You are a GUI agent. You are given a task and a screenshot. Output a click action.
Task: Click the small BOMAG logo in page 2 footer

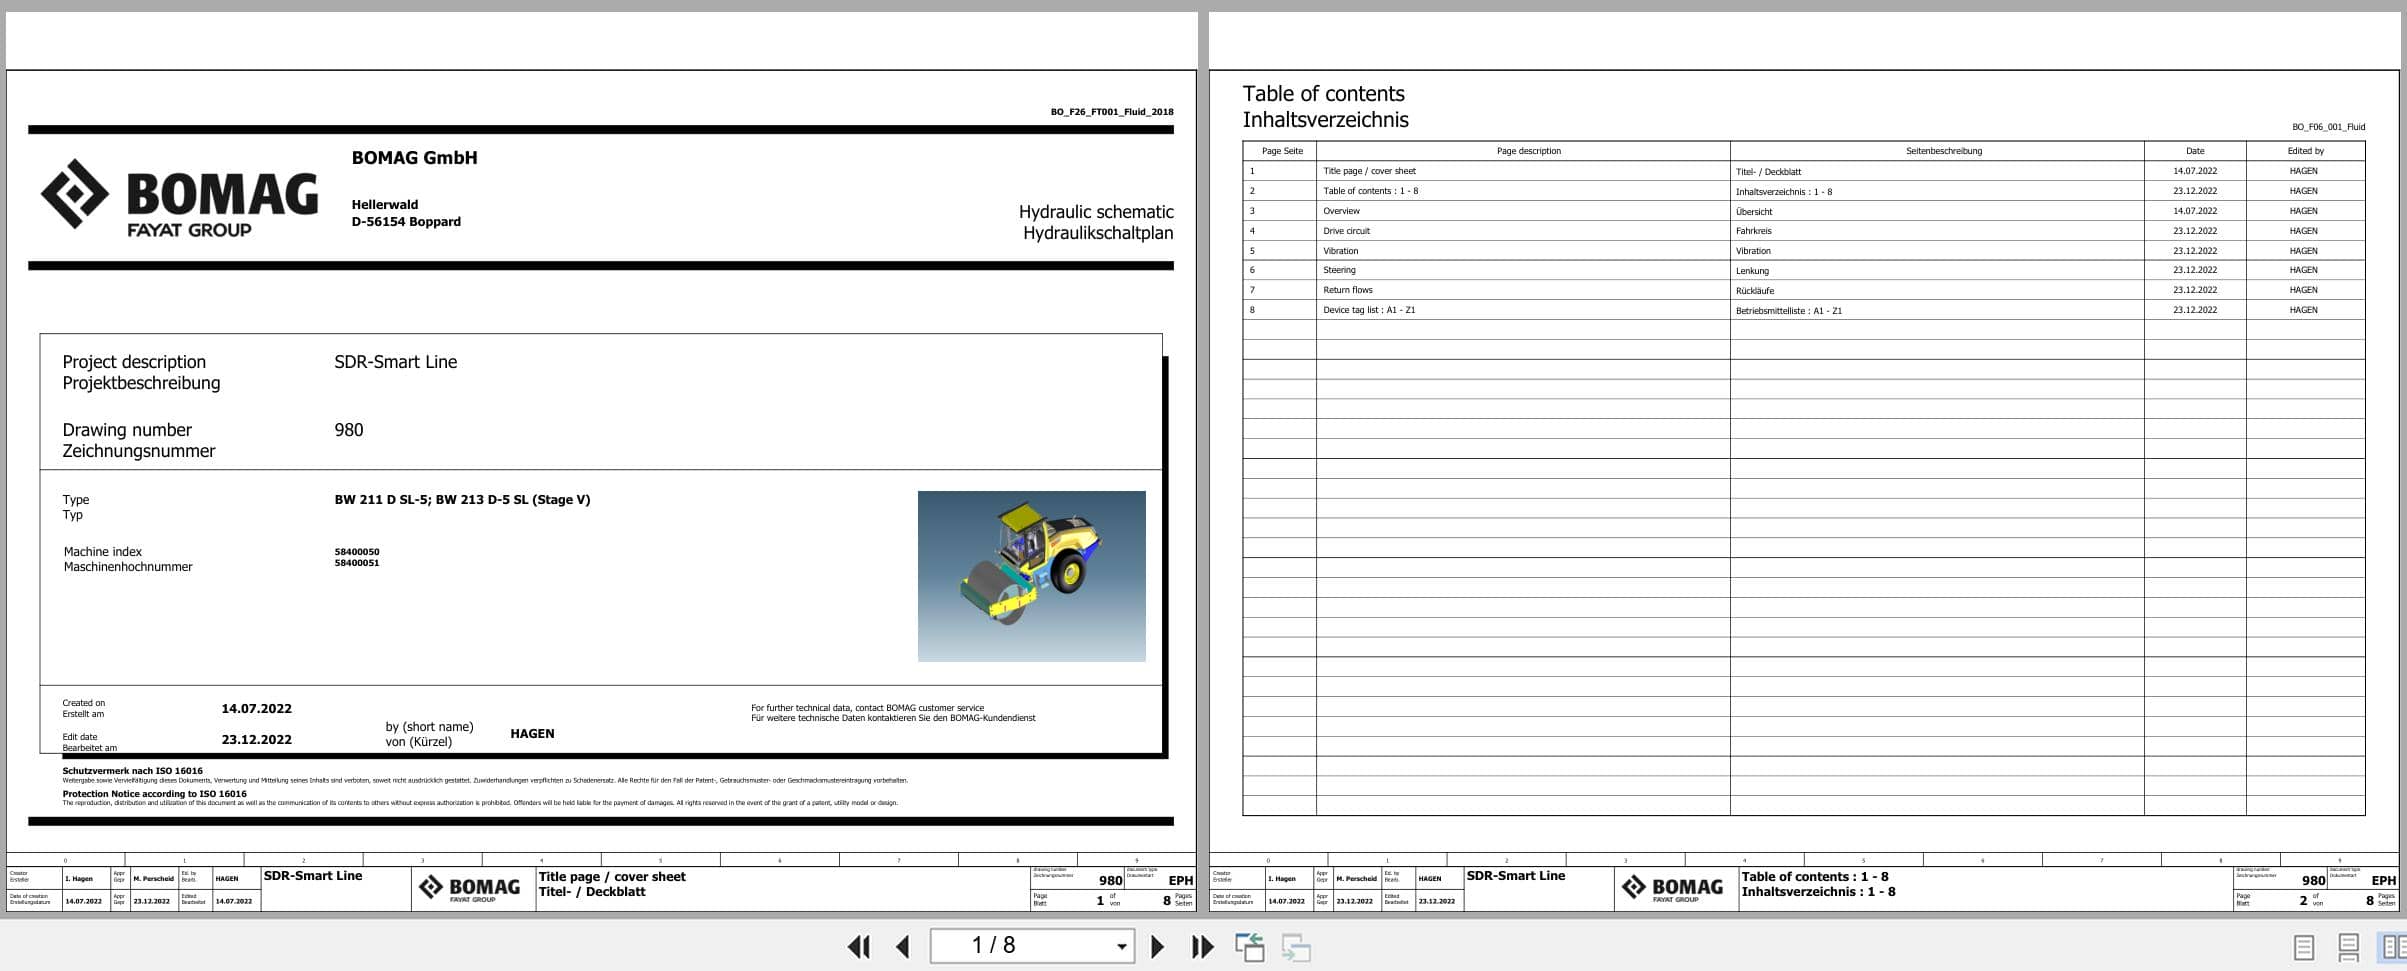click(x=1673, y=889)
